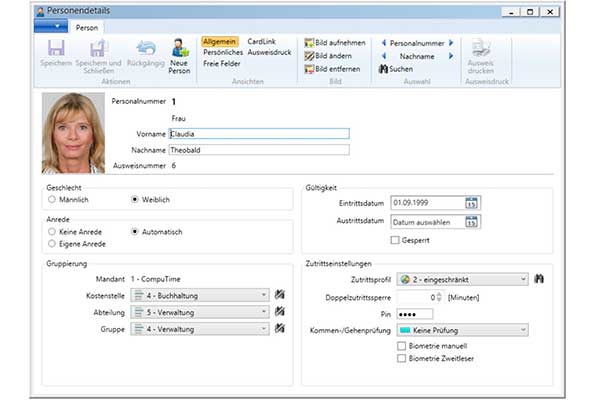Click the Doppelzutrittssperre minutes spinner
The height and width of the screenshot is (400, 600).
[x=440, y=296]
